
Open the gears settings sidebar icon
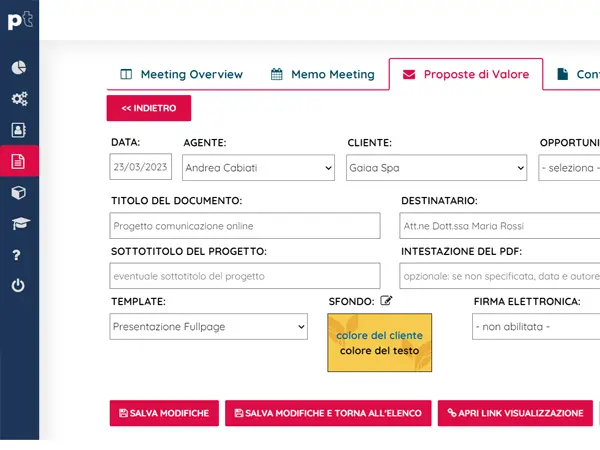click(18, 99)
